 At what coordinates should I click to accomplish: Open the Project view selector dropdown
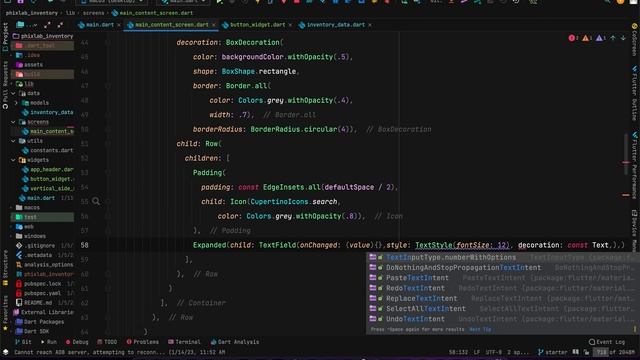[27, 25]
